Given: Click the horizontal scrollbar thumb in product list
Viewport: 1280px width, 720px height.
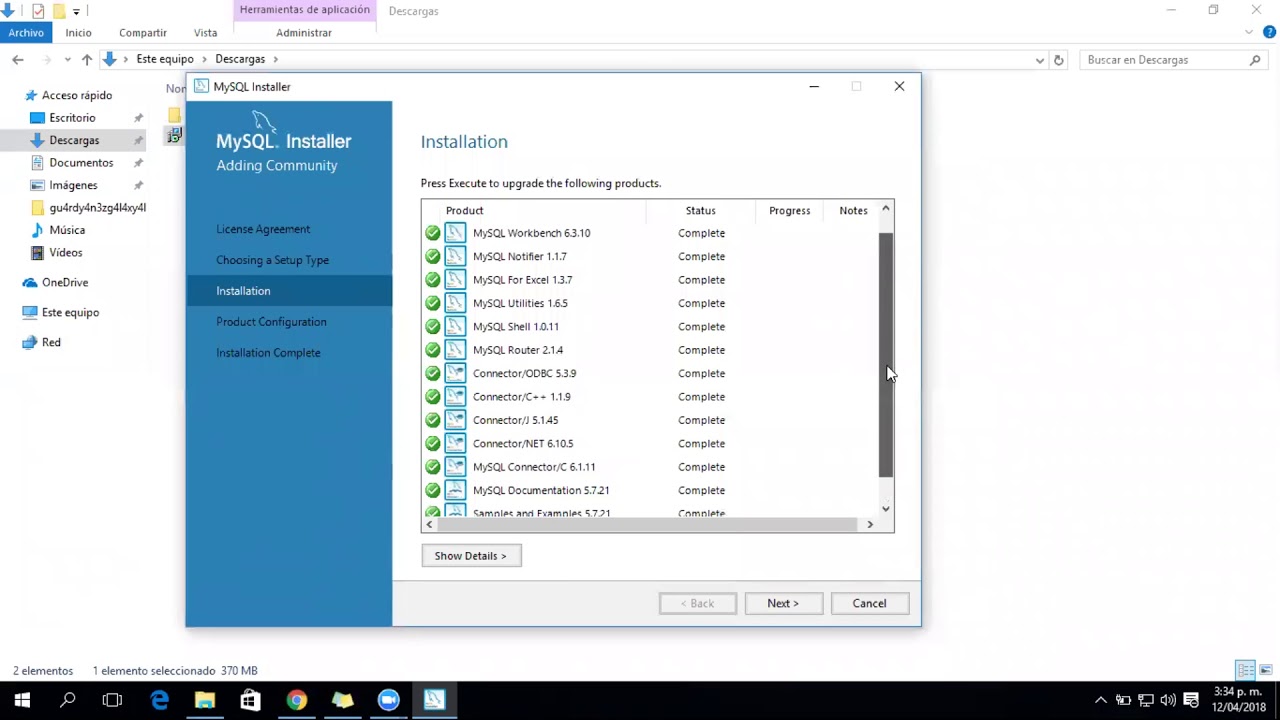Looking at the screenshot, I should (647, 524).
